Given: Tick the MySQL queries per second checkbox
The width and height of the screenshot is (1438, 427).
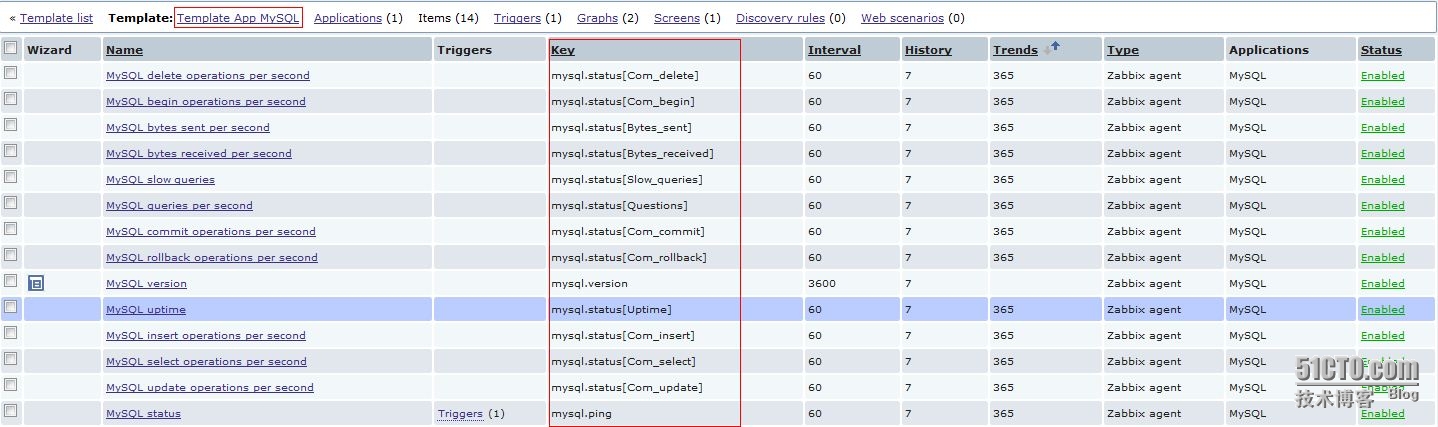Looking at the screenshot, I should click(11, 203).
